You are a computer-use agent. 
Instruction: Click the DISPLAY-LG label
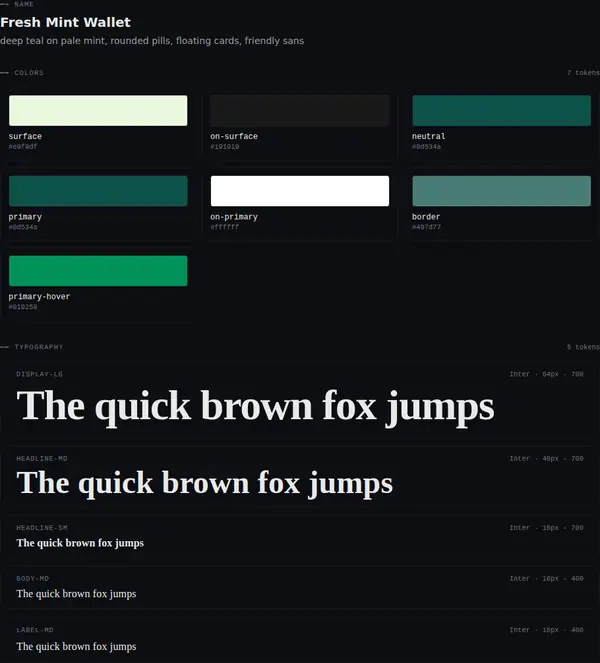click(x=39, y=374)
